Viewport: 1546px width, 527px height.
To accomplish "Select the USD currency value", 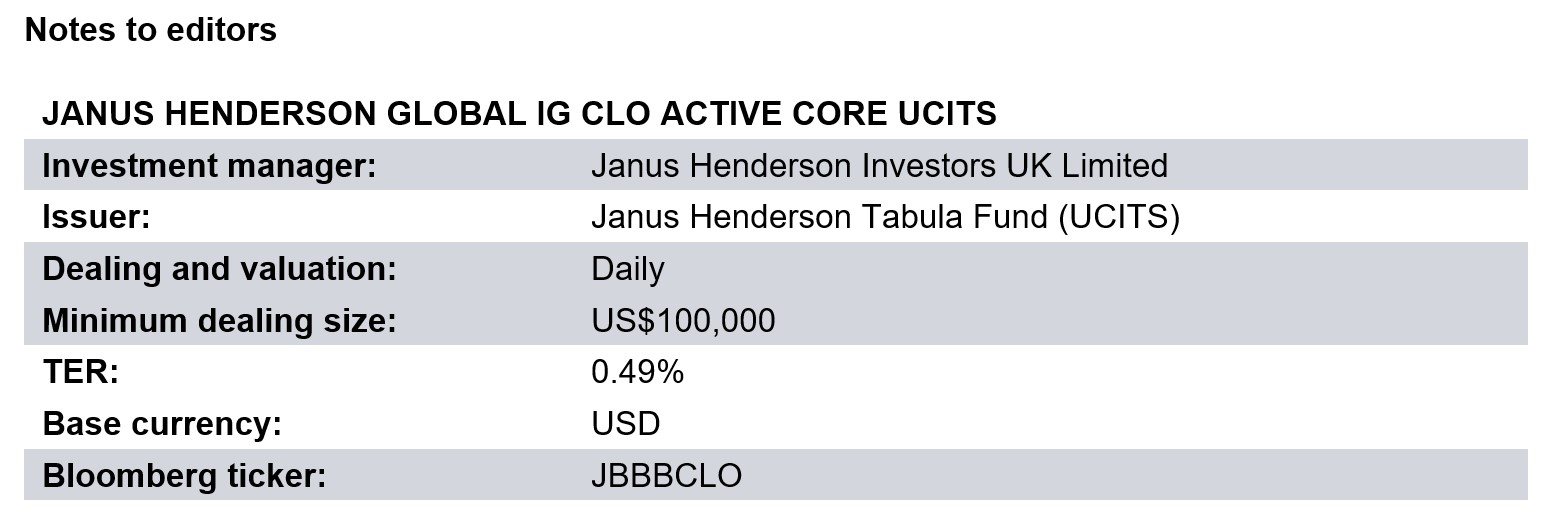I will tap(625, 424).
